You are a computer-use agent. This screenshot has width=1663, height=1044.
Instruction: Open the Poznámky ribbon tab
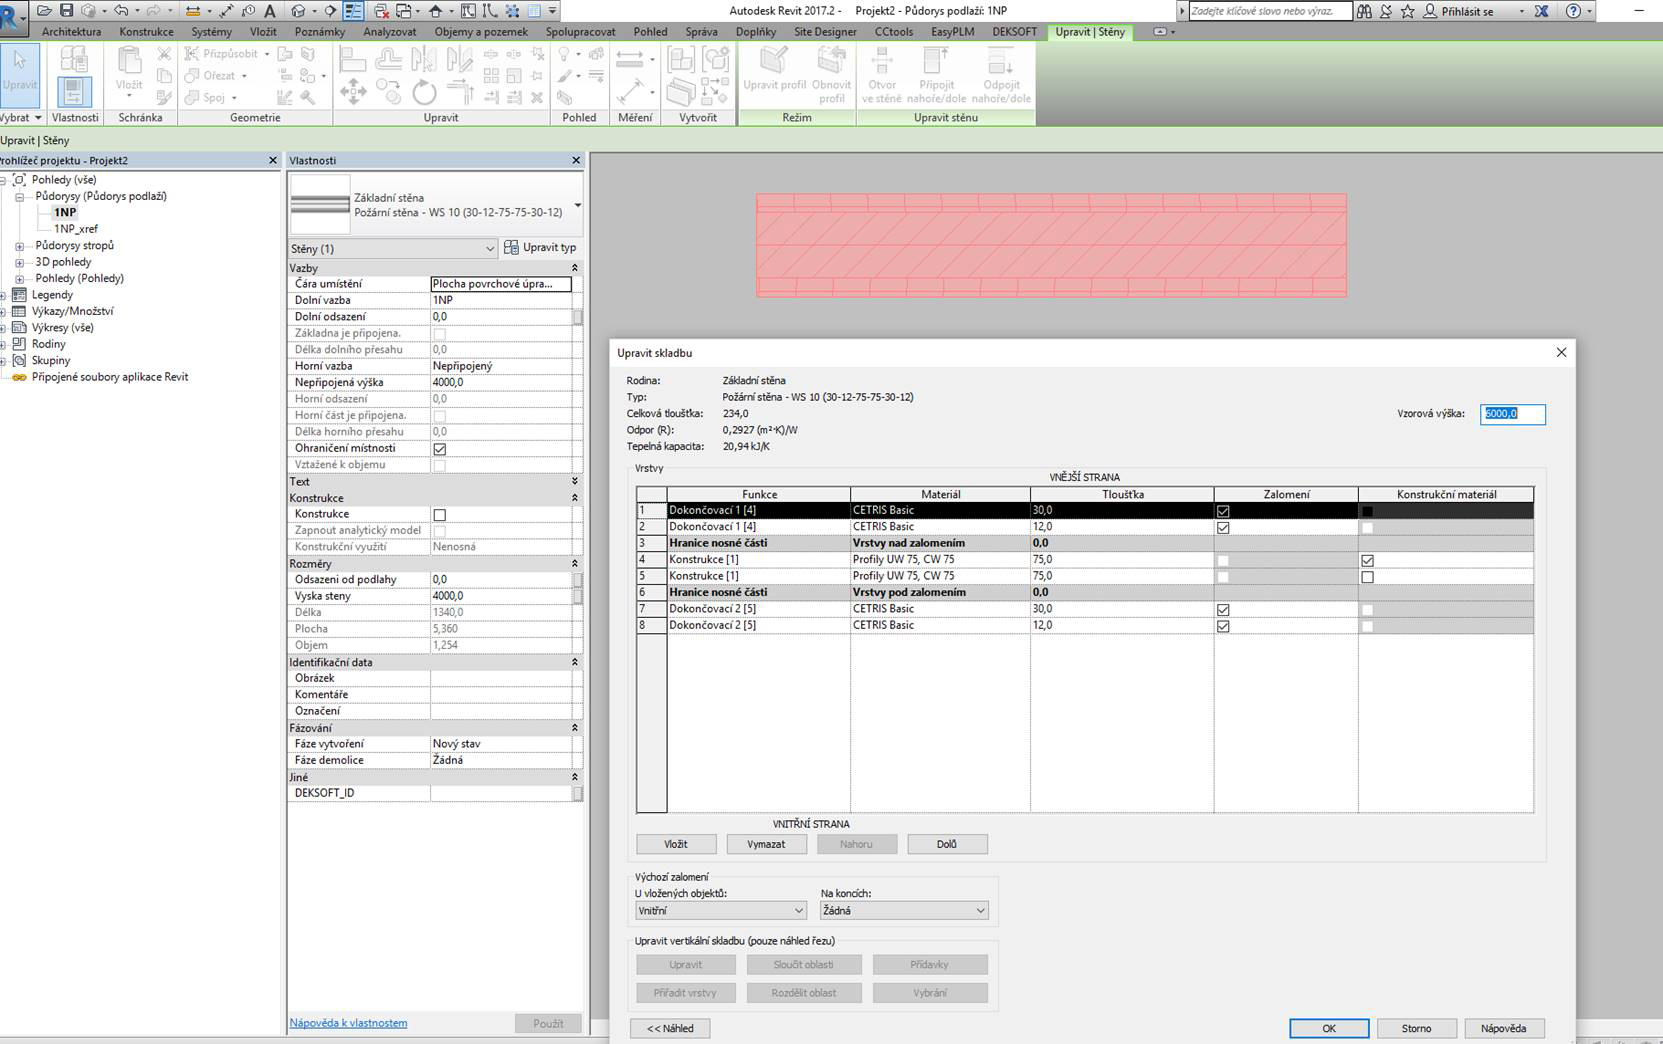(320, 32)
